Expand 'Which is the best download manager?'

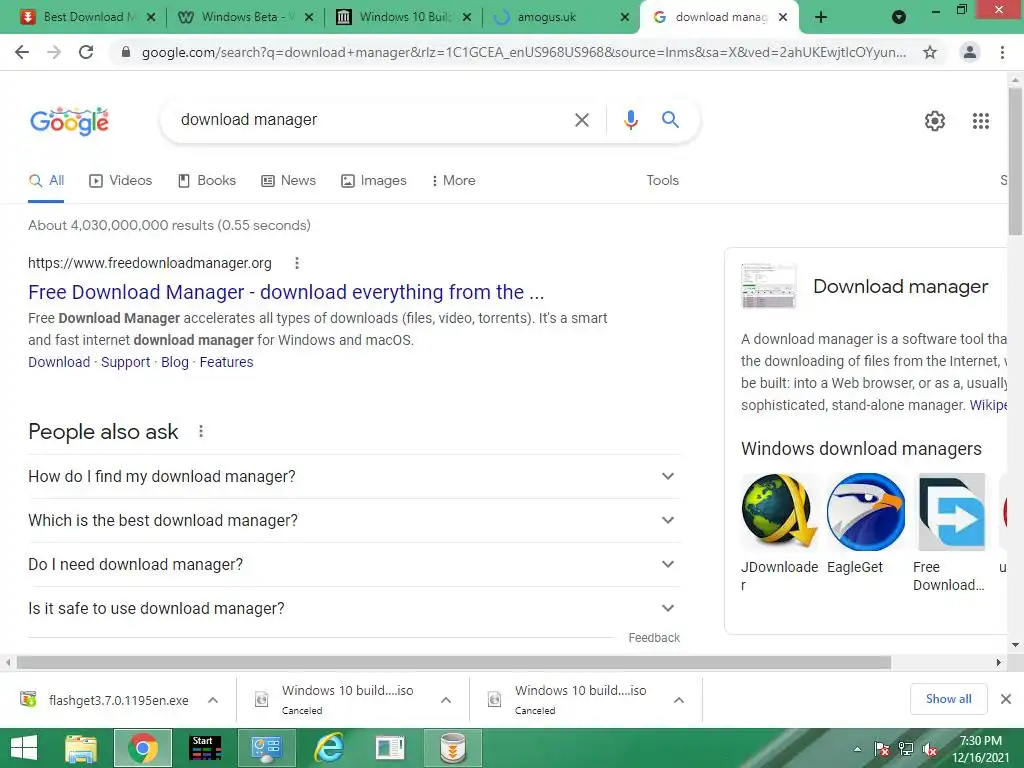click(354, 520)
